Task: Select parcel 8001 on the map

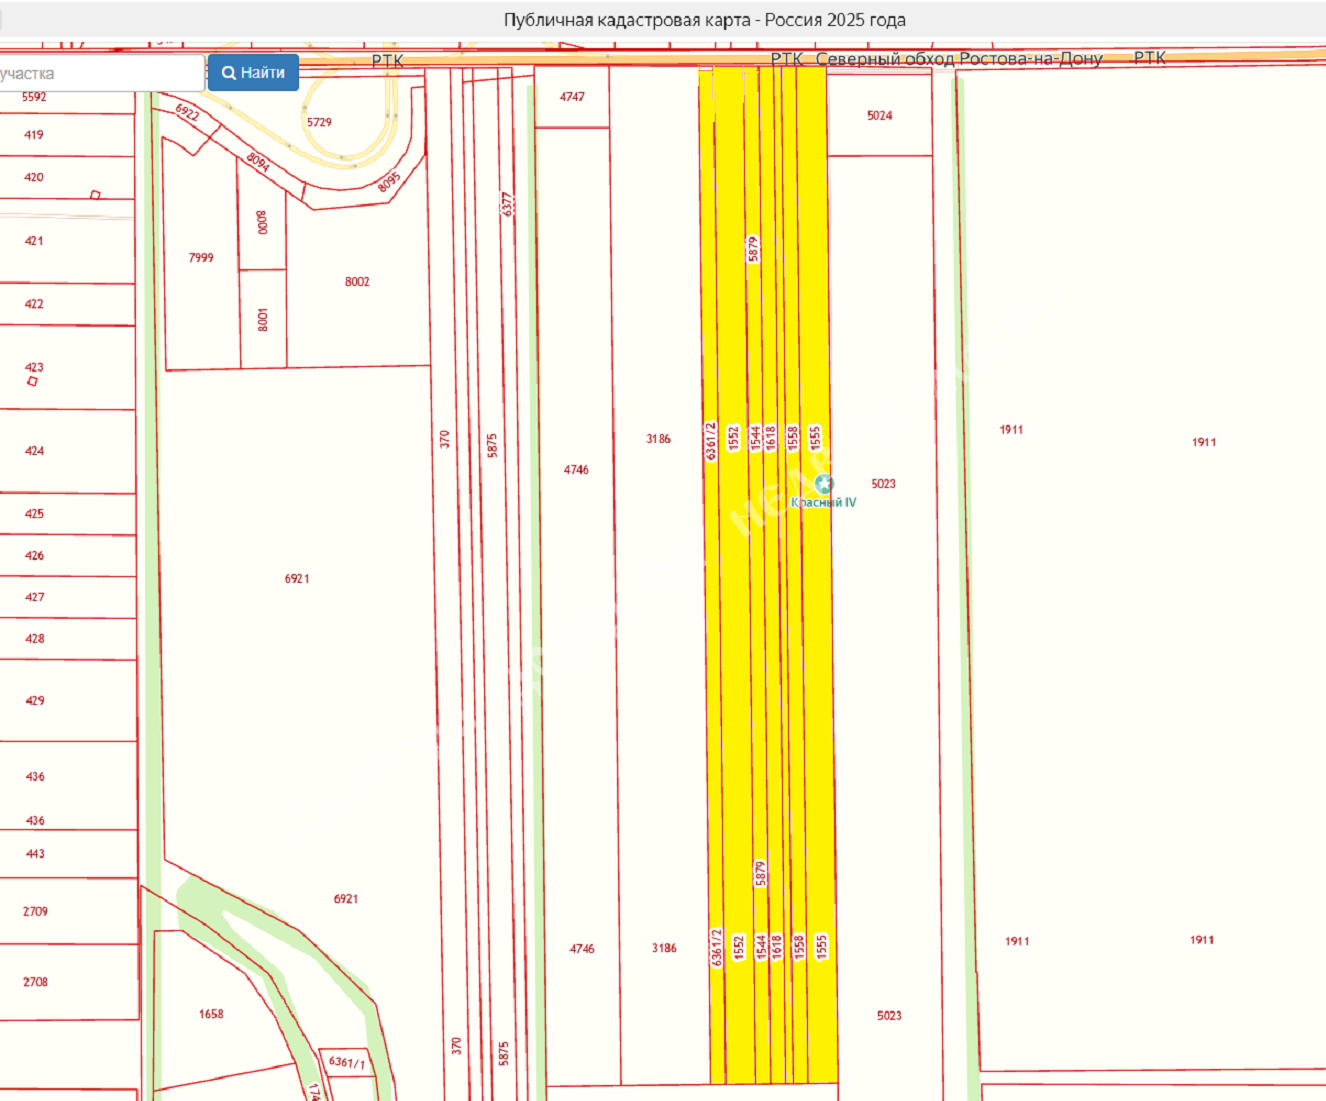Action: (263, 320)
